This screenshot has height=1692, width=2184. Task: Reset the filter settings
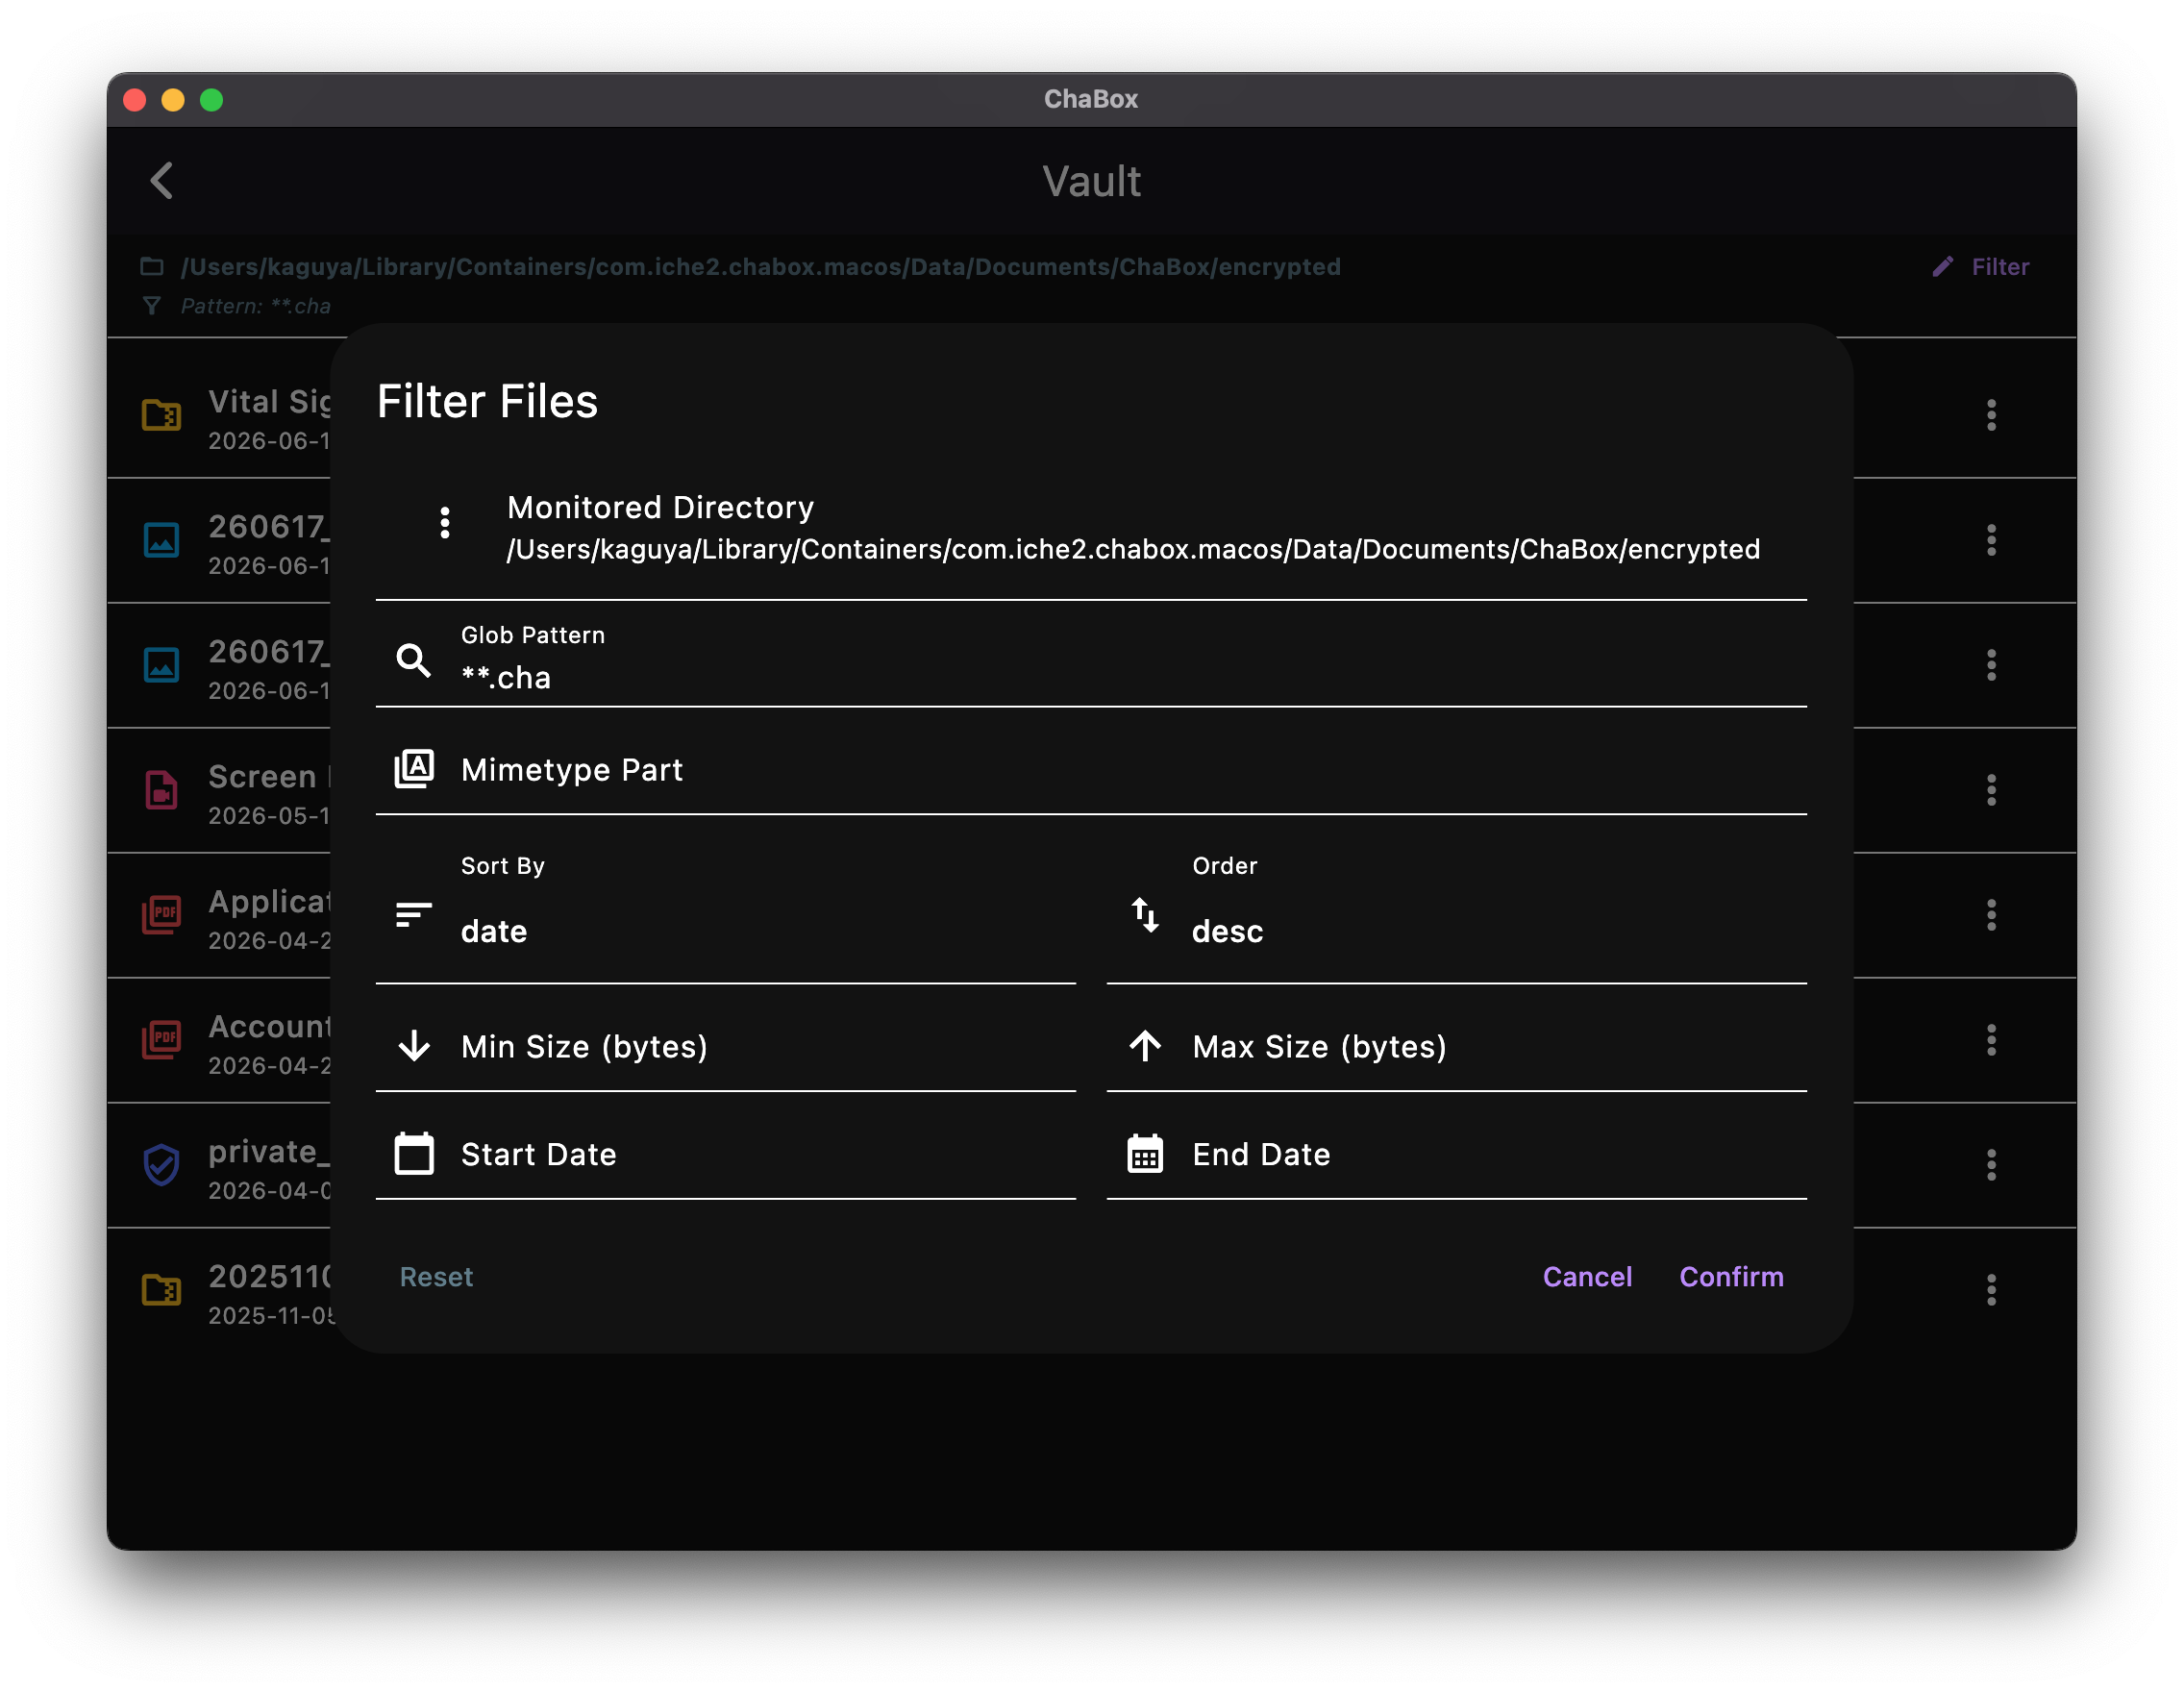[x=436, y=1277]
